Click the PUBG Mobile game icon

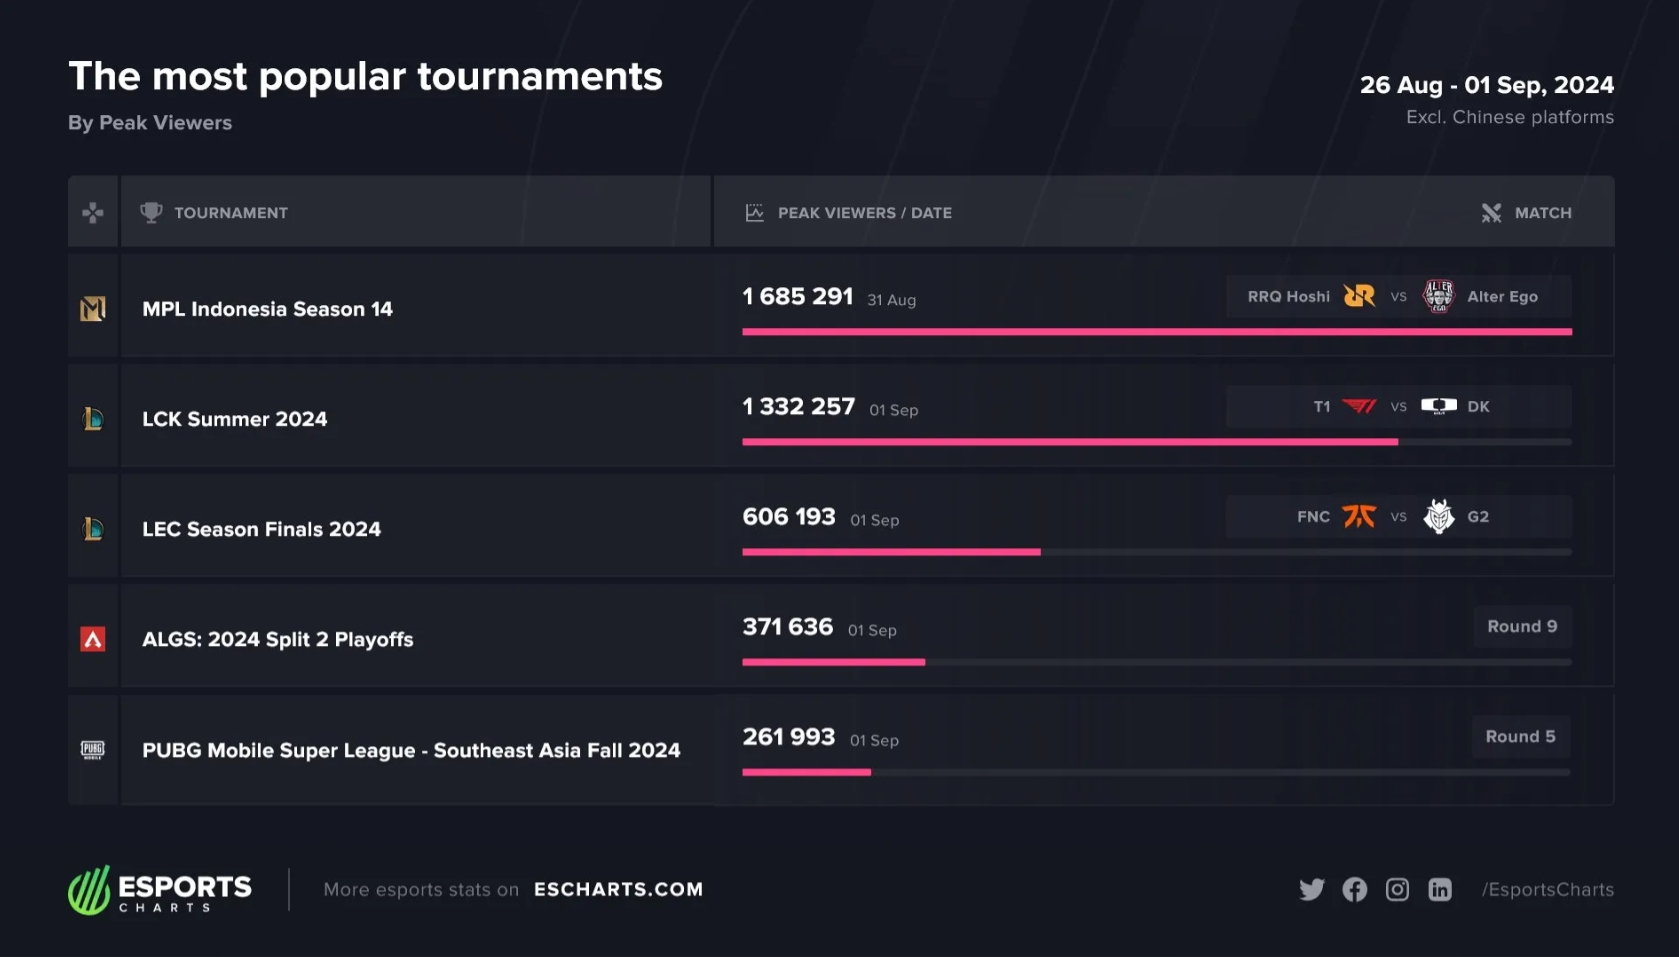tap(93, 750)
